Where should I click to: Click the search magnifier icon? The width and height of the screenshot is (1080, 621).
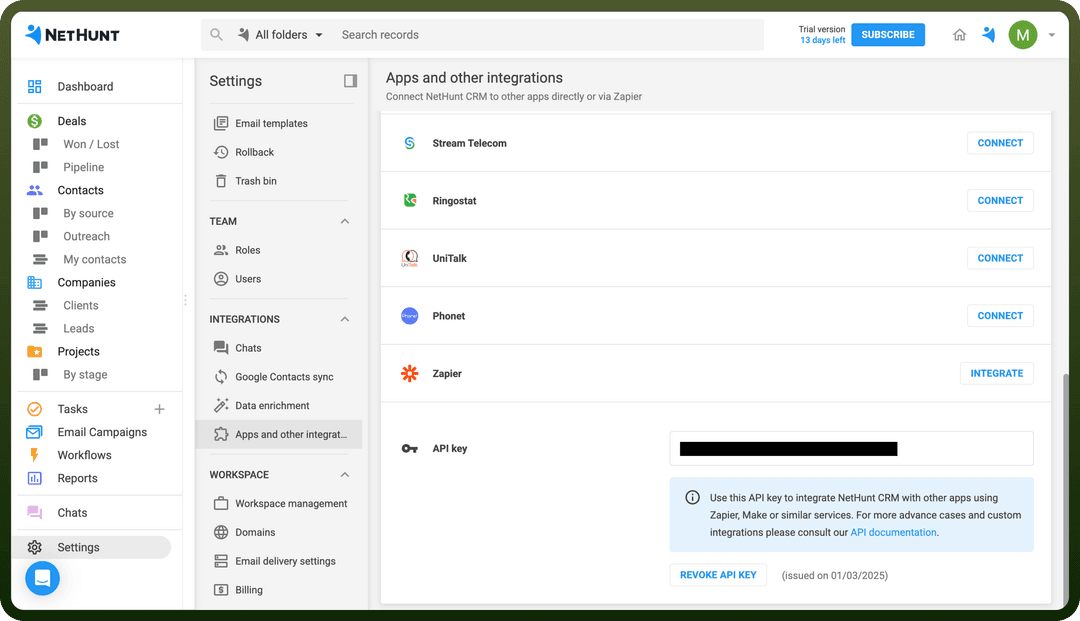216,34
